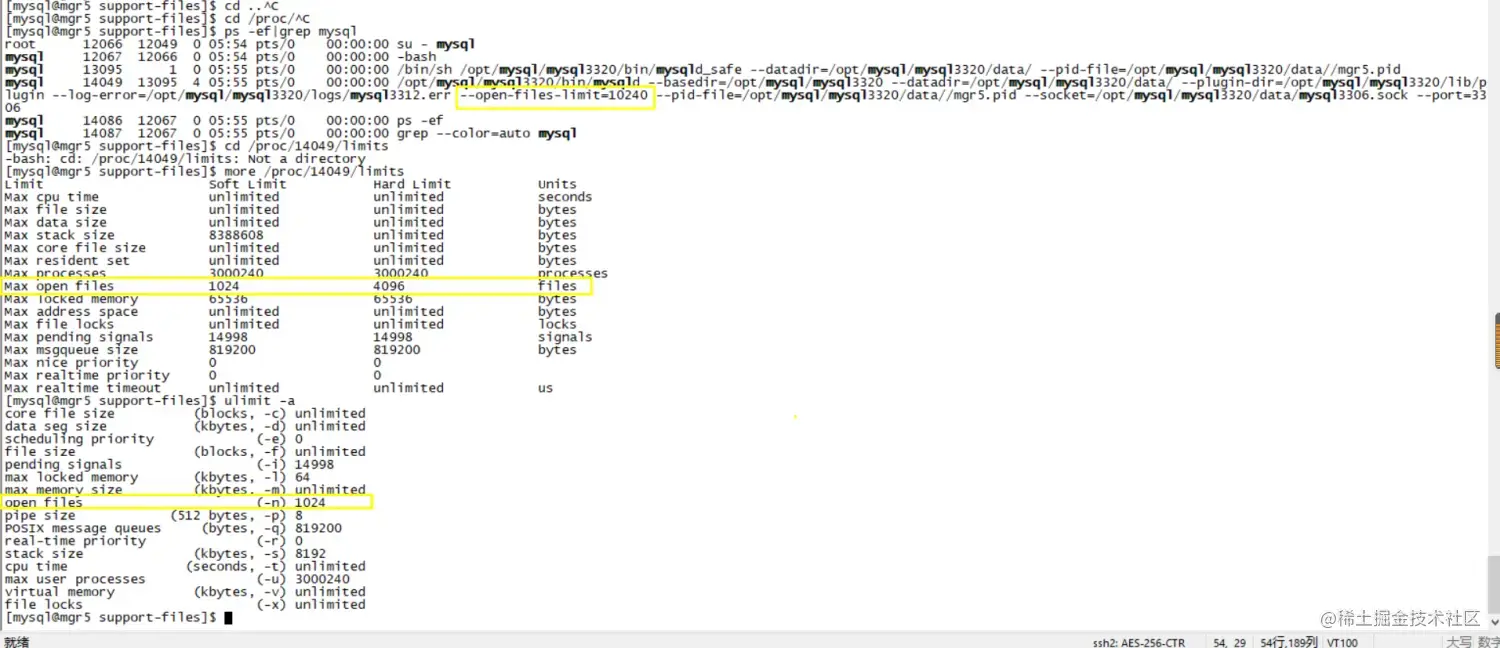Image resolution: width=1500 pixels, height=648 pixels.
Task: Click the soft limit value '8388608'
Action: pos(236,236)
